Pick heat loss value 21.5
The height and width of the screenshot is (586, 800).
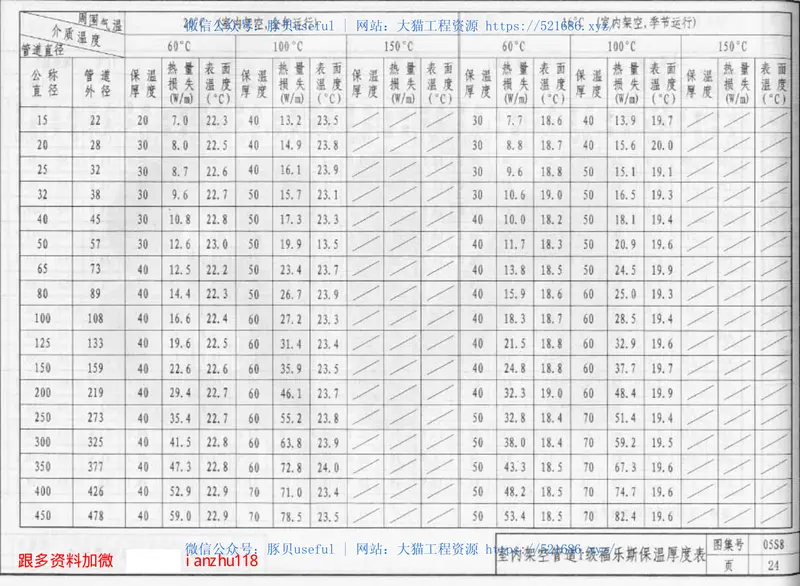pos(514,343)
